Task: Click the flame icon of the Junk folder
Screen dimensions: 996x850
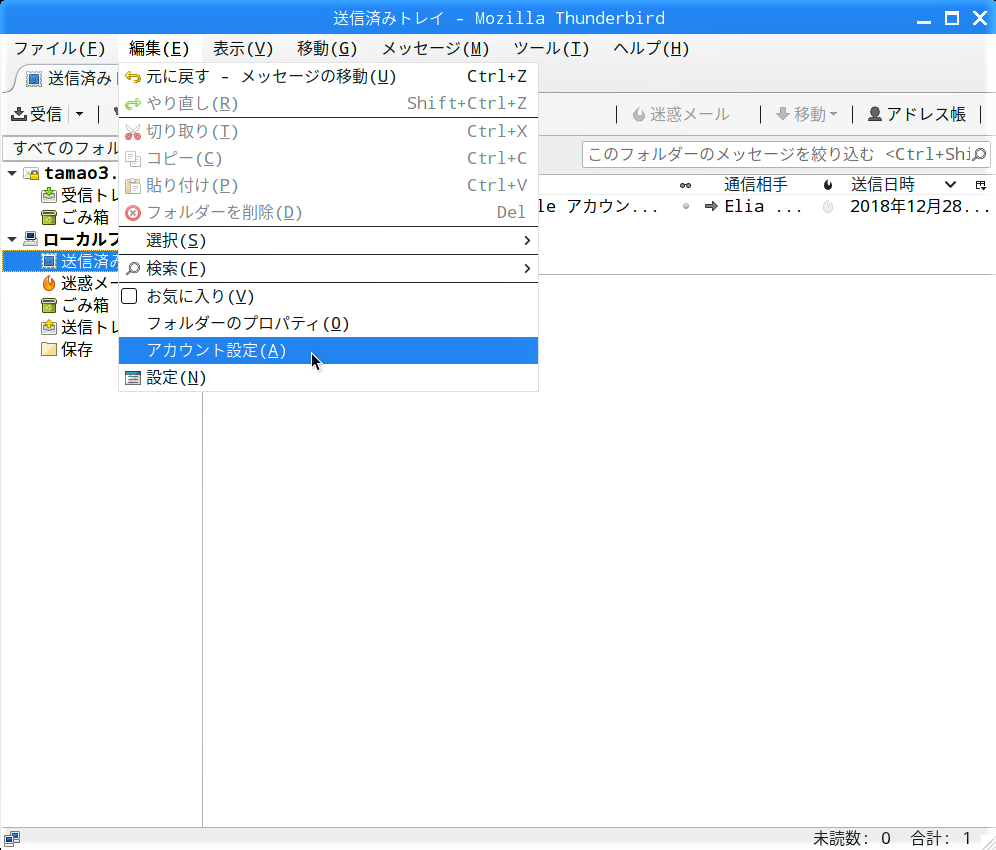Action: click(x=49, y=283)
